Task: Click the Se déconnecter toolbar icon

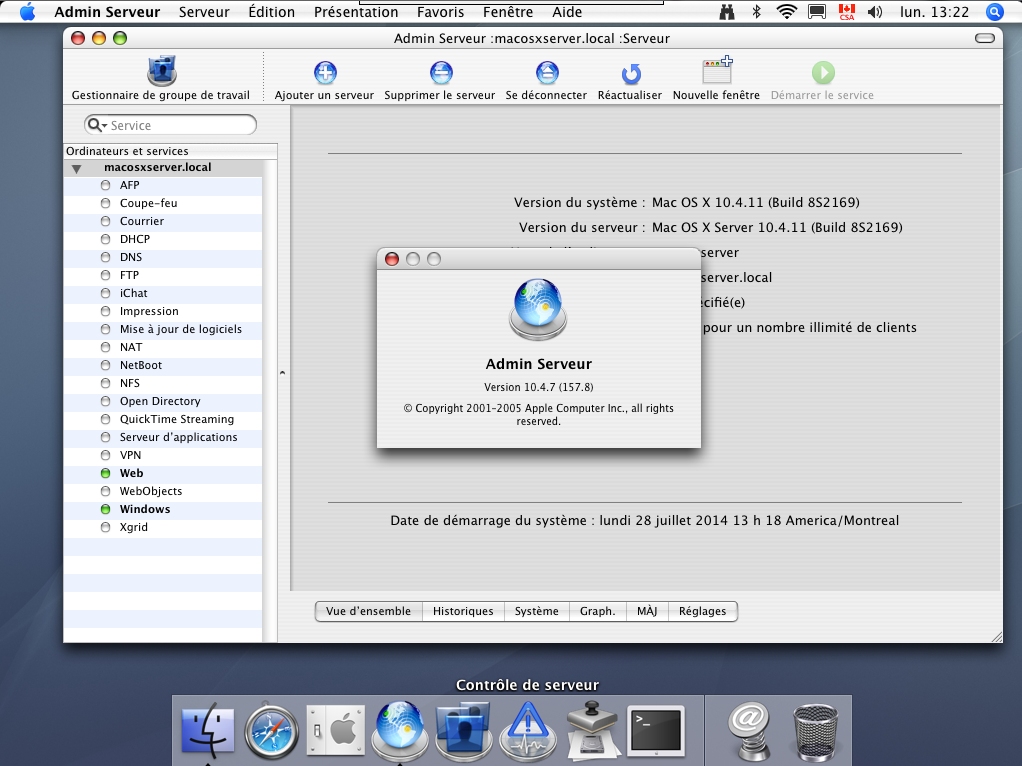Action: tap(546, 73)
